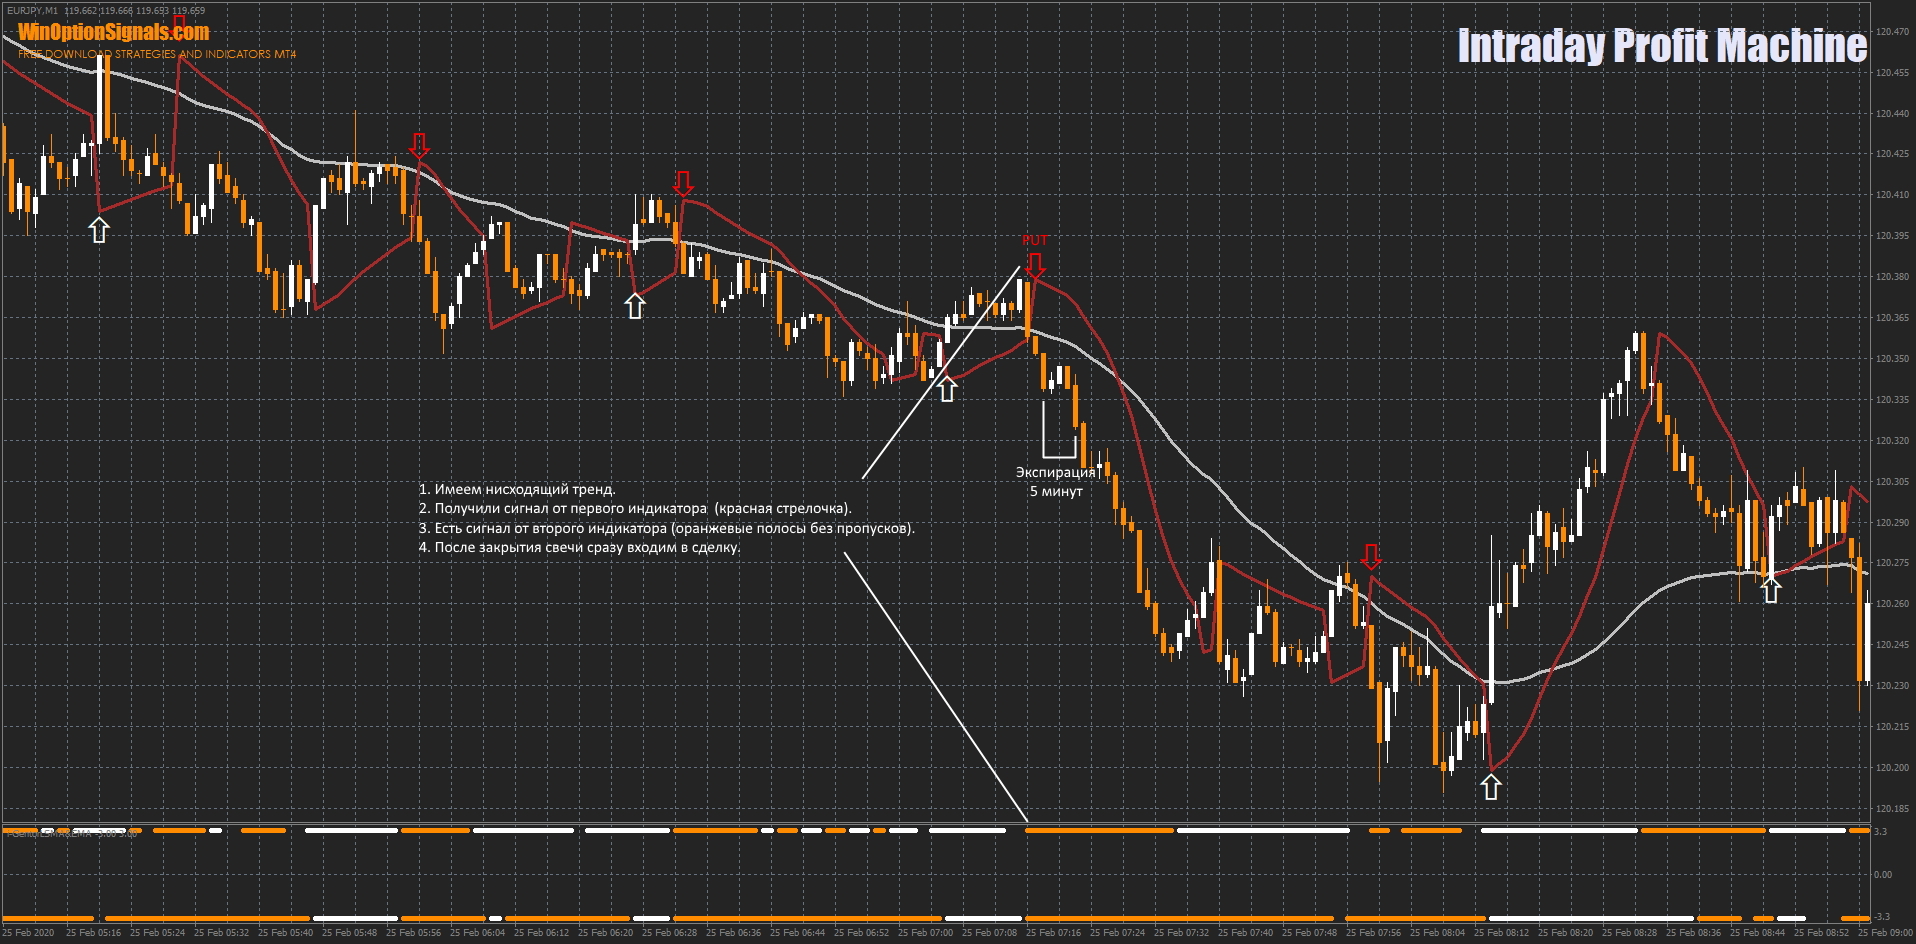The image size is (1916, 944).
Task: Click the 25 Feb 09:00 time label
Action: [x=1886, y=933]
